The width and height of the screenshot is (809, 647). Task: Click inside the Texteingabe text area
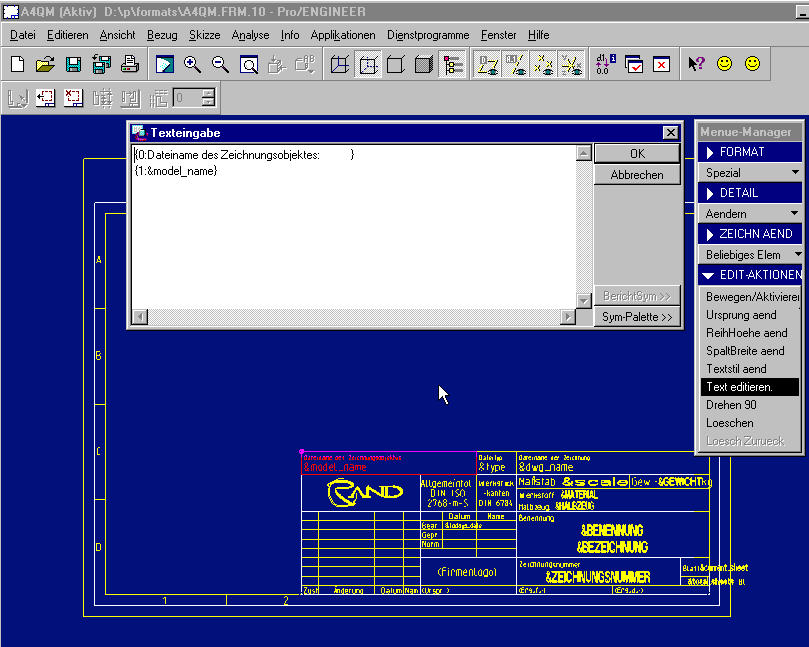click(x=354, y=227)
